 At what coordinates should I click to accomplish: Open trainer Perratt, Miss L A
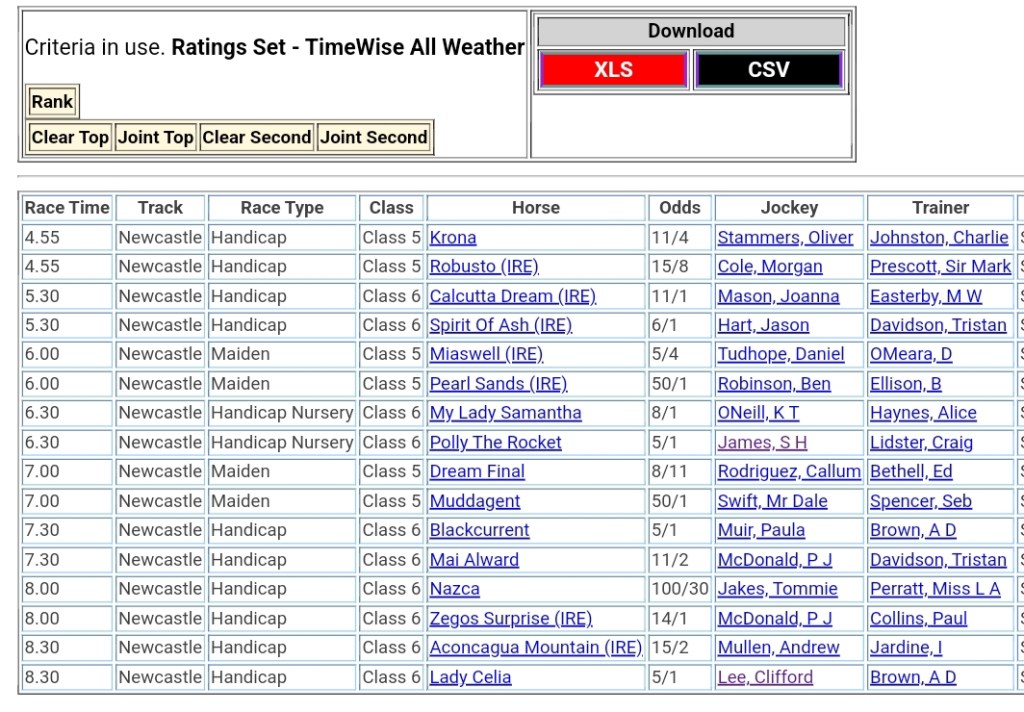935,590
